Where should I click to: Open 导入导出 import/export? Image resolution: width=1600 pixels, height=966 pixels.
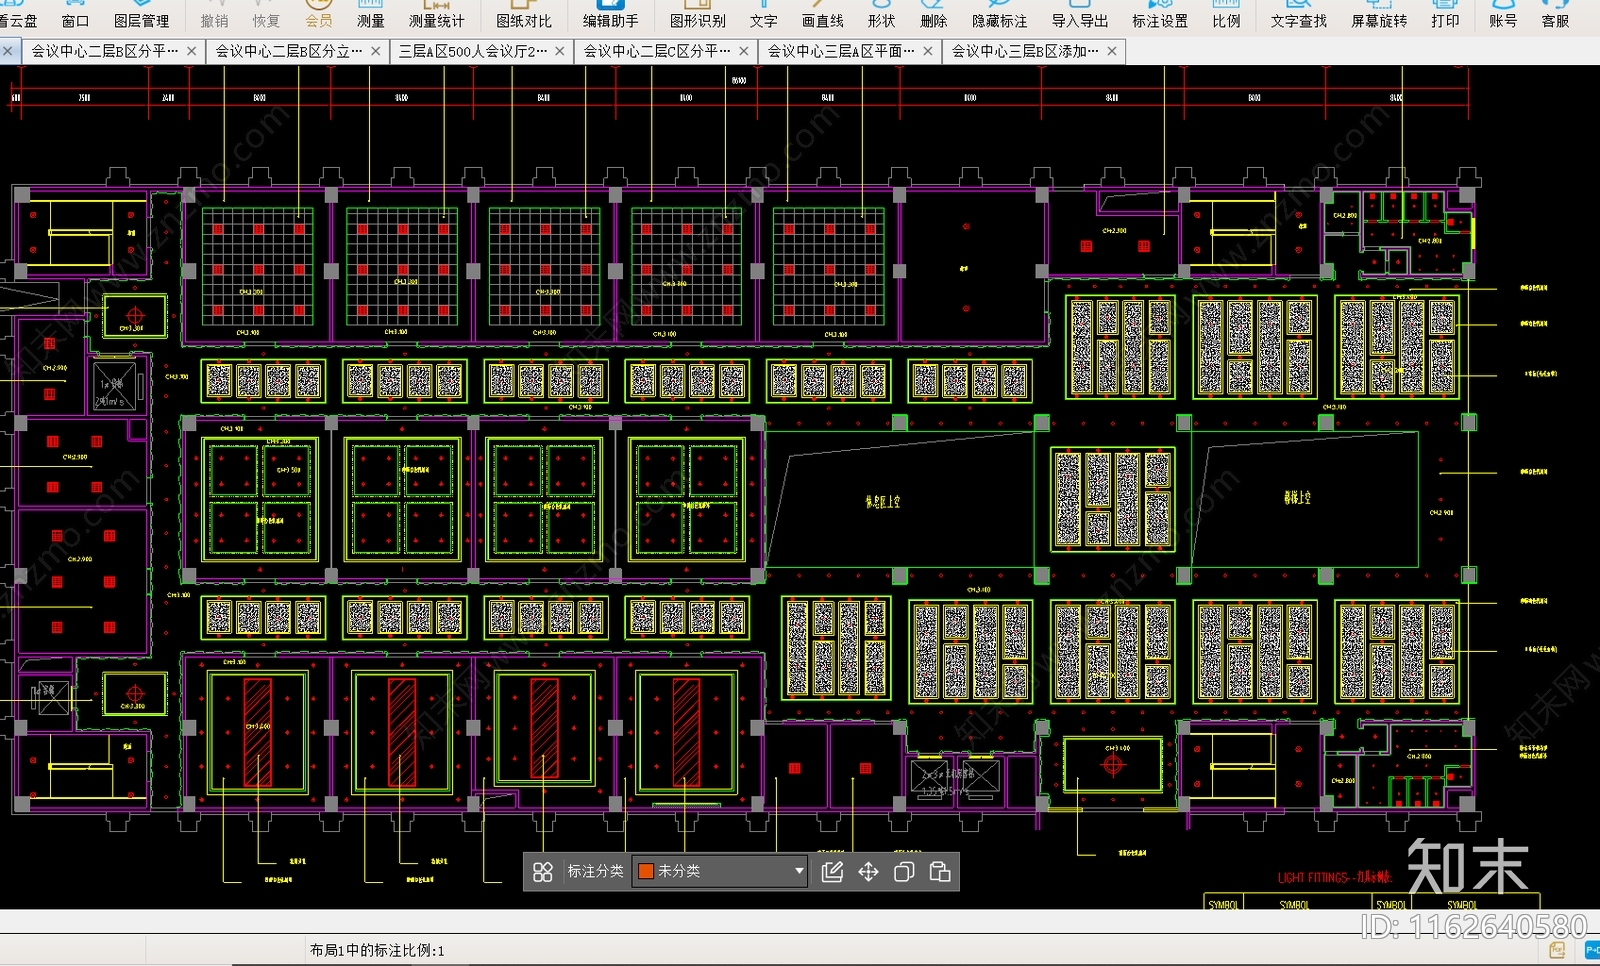coord(1080,14)
